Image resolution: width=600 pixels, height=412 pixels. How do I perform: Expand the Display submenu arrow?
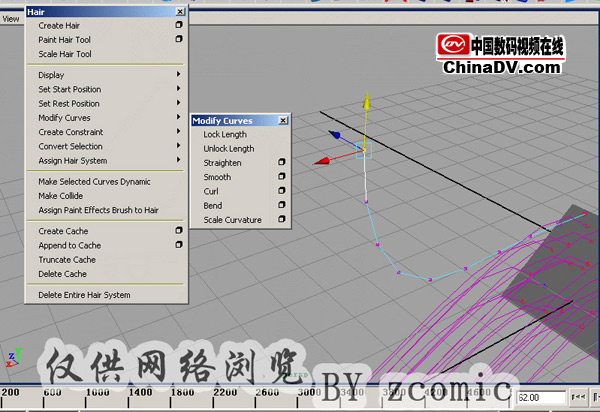[x=178, y=74]
